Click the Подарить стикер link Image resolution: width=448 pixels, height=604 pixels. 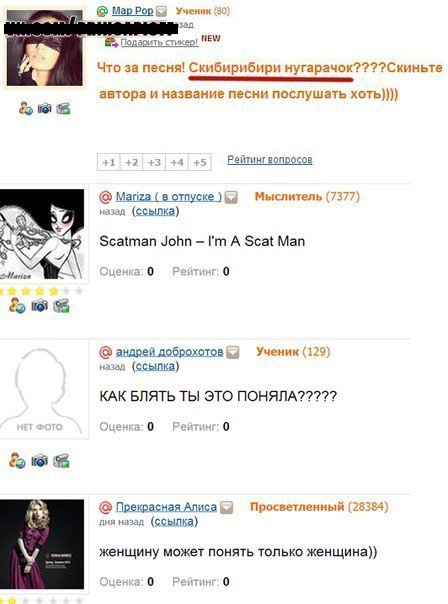[159, 42]
